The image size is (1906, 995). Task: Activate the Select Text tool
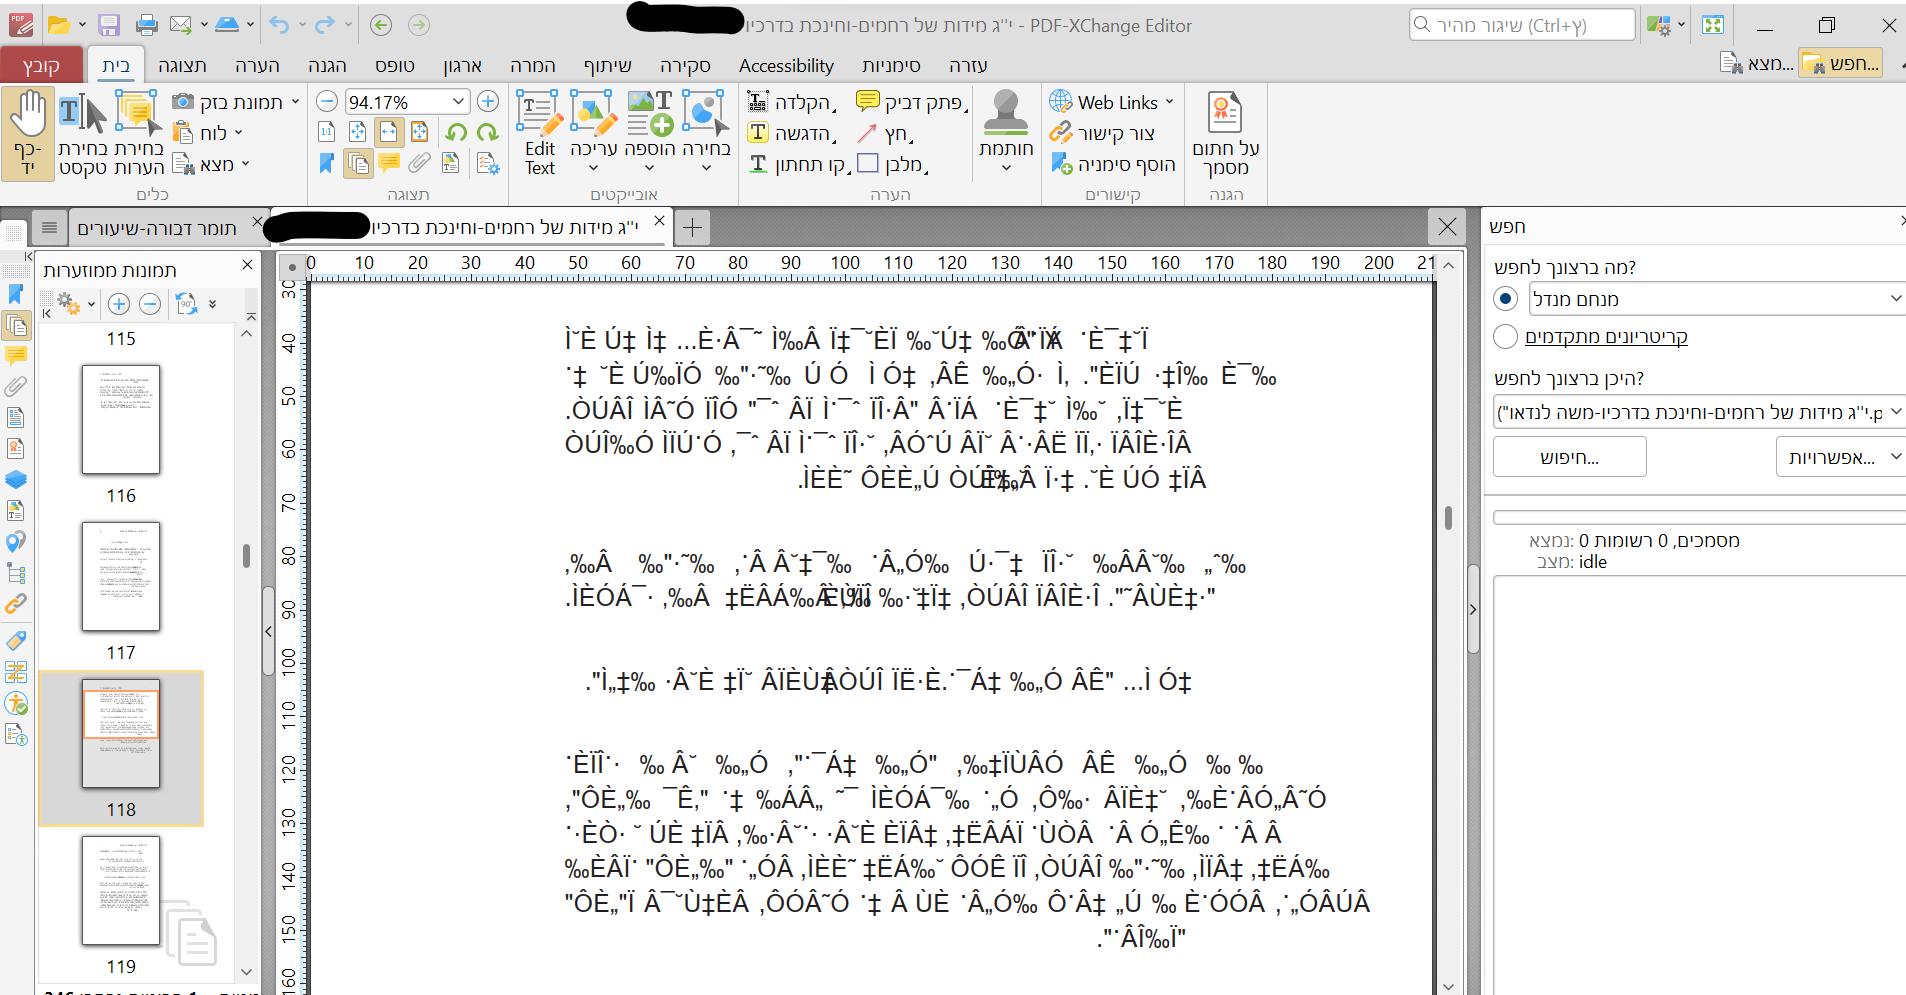82,133
